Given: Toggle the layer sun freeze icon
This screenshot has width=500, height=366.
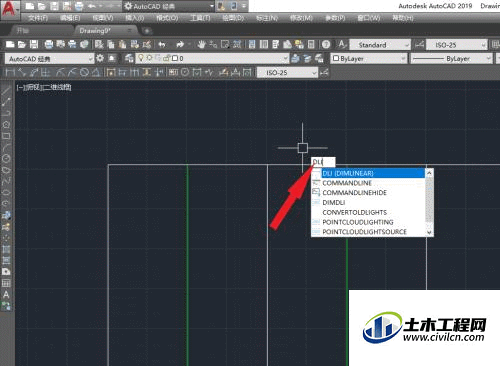Looking at the screenshot, I should point(149,58).
